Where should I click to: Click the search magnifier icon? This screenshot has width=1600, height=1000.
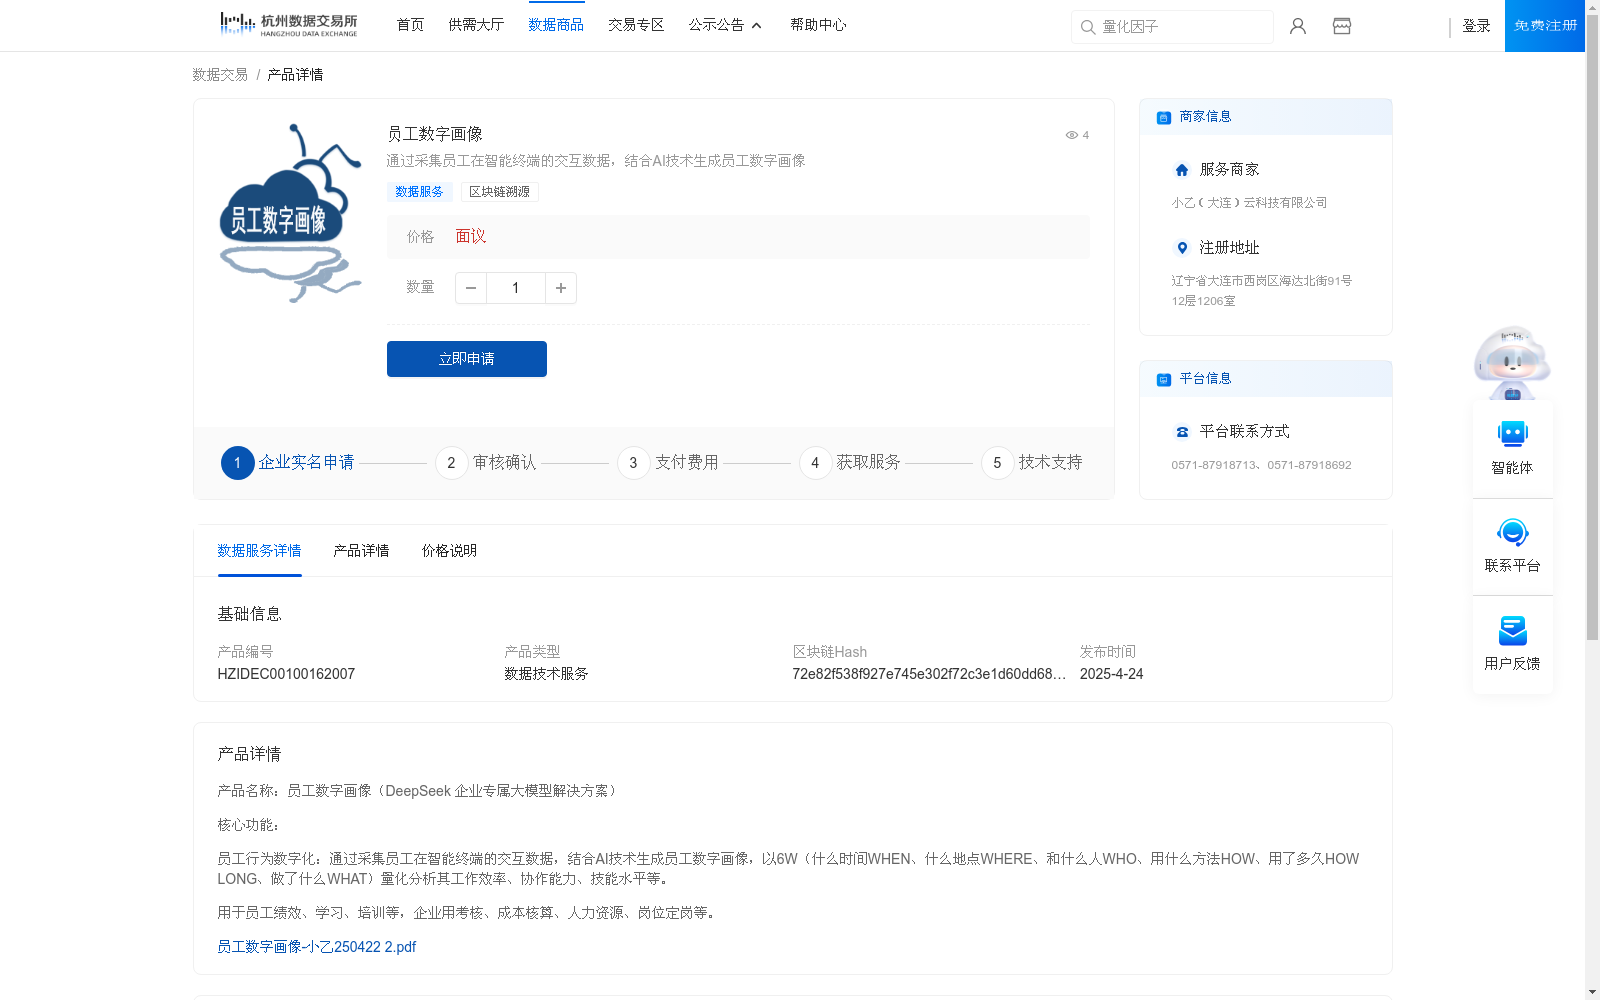1087,27
